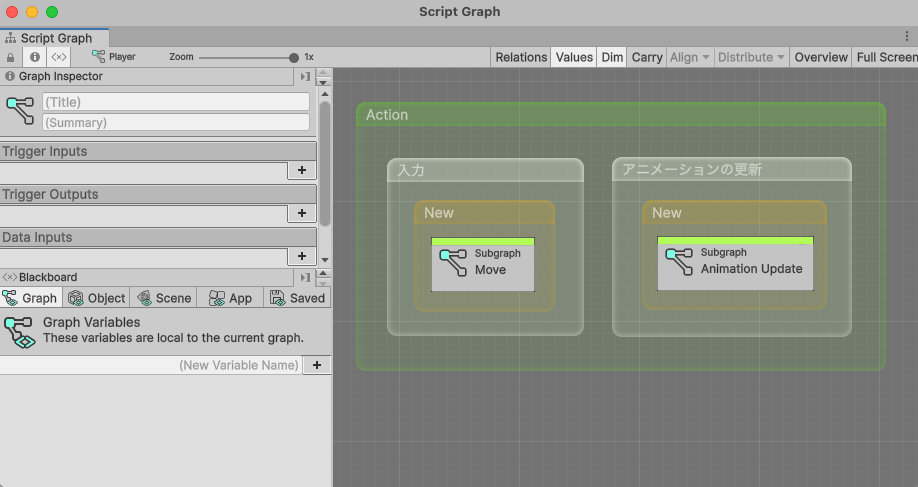Add a new Data Input

(302, 256)
